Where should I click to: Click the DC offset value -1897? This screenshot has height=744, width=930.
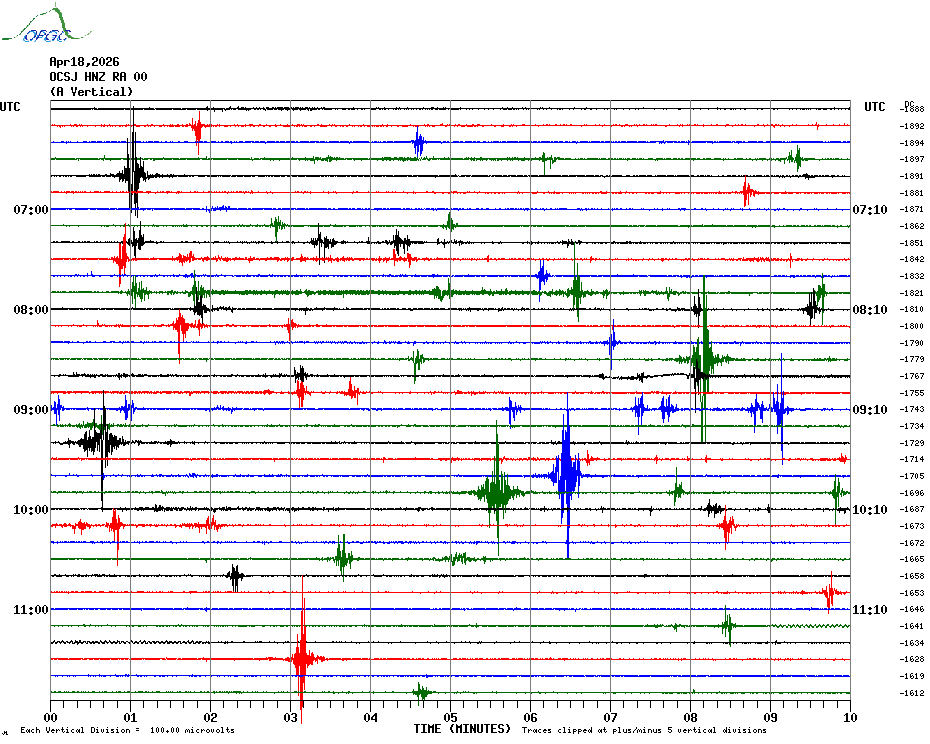click(x=912, y=159)
